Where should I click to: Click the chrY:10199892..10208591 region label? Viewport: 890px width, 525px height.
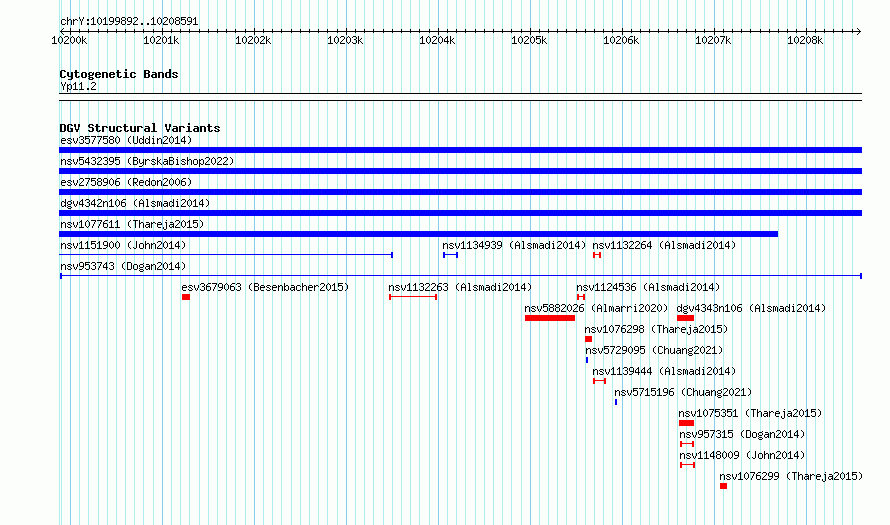(x=129, y=22)
